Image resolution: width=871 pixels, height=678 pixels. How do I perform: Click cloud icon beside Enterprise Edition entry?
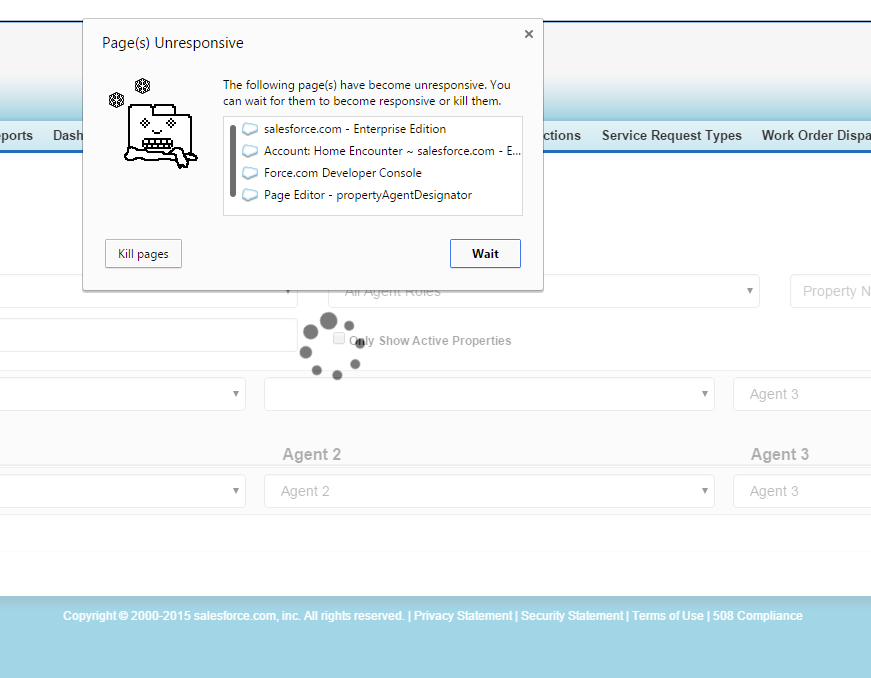pyautogui.click(x=250, y=129)
